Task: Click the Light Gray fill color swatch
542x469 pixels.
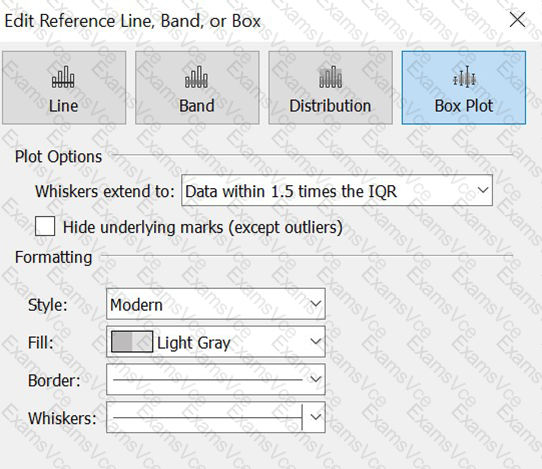Action: [x=132, y=342]
